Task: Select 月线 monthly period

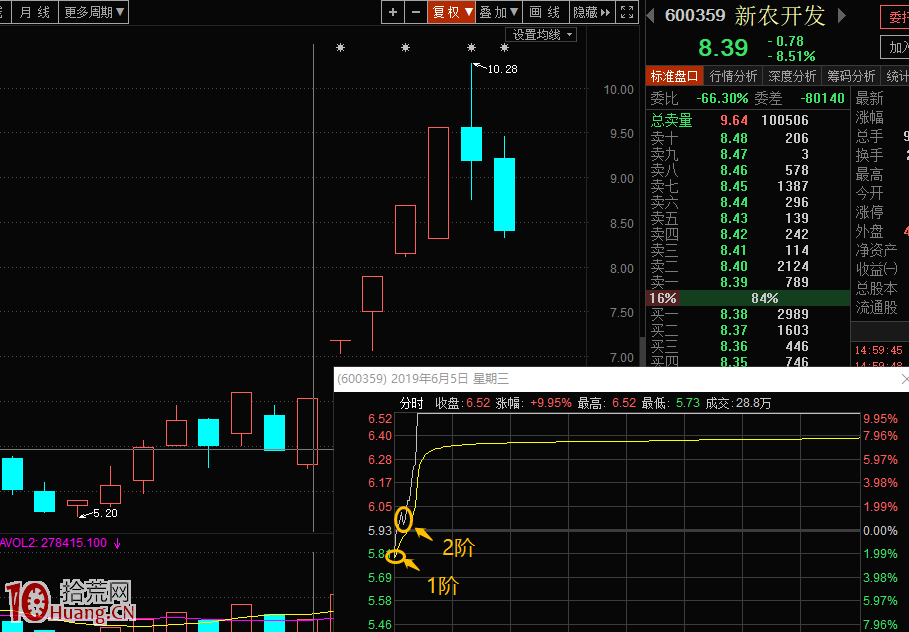Action: (35, 12)
